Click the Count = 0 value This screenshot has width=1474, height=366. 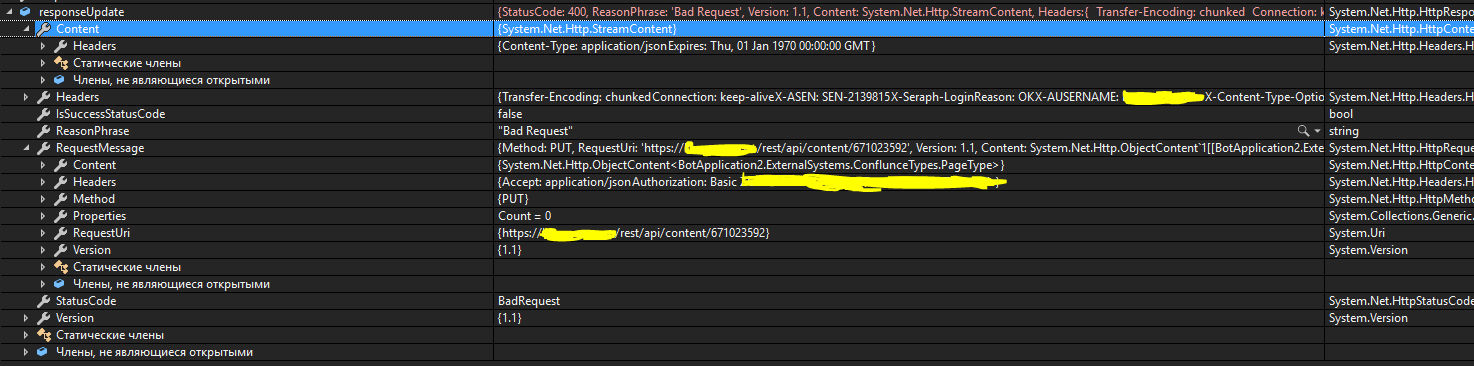point(525,216)
